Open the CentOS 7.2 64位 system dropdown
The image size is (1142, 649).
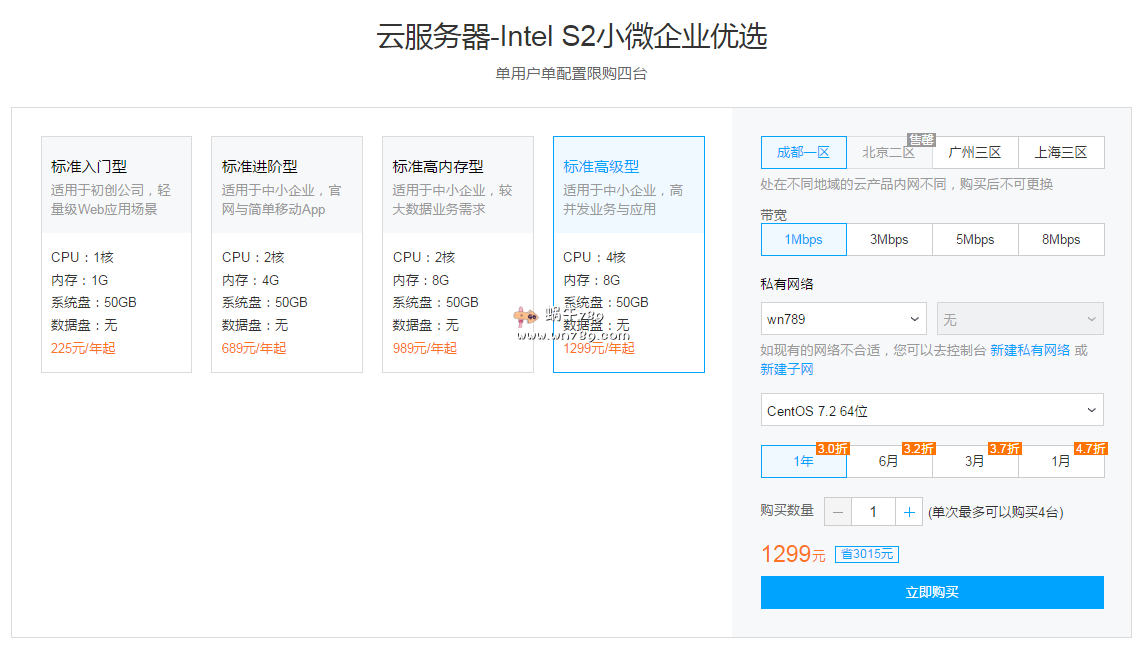click(x=932, y=410)
